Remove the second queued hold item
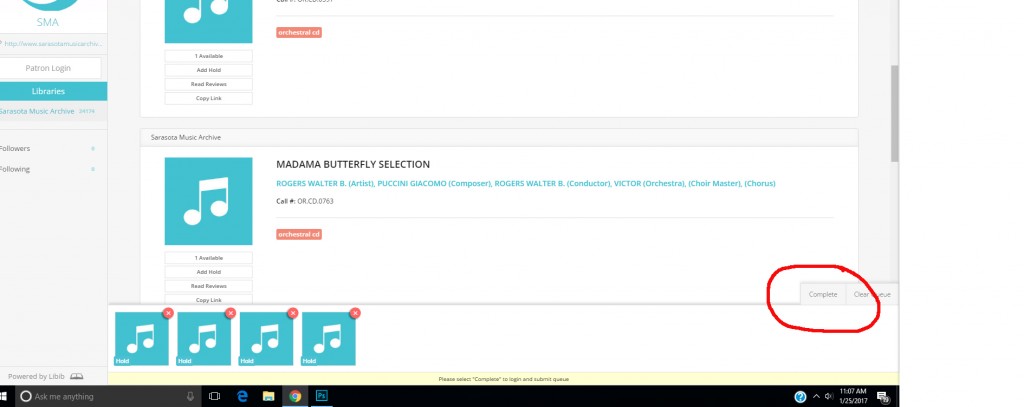The width and height of the screenshot is (1024, 407). (x=230, y=313)
